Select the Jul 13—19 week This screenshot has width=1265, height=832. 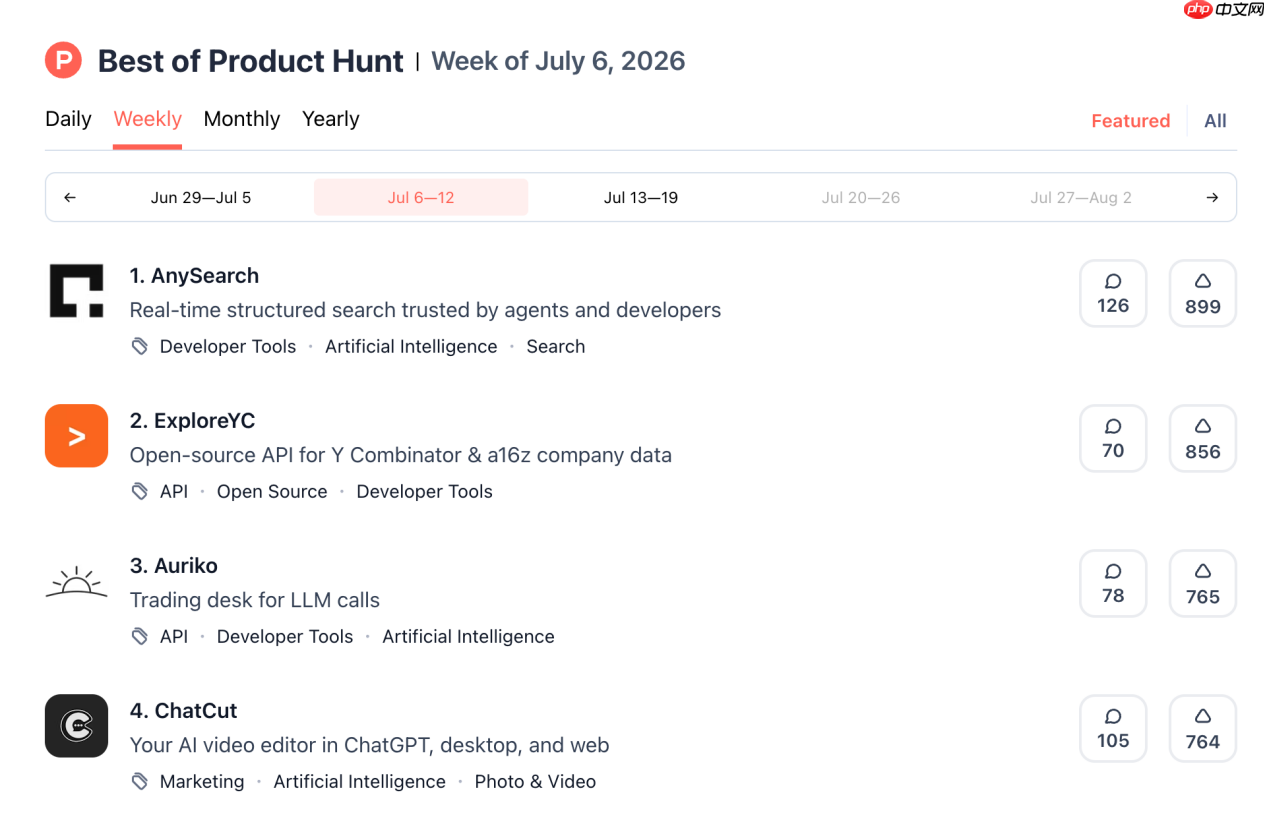(x=641, y=198)
